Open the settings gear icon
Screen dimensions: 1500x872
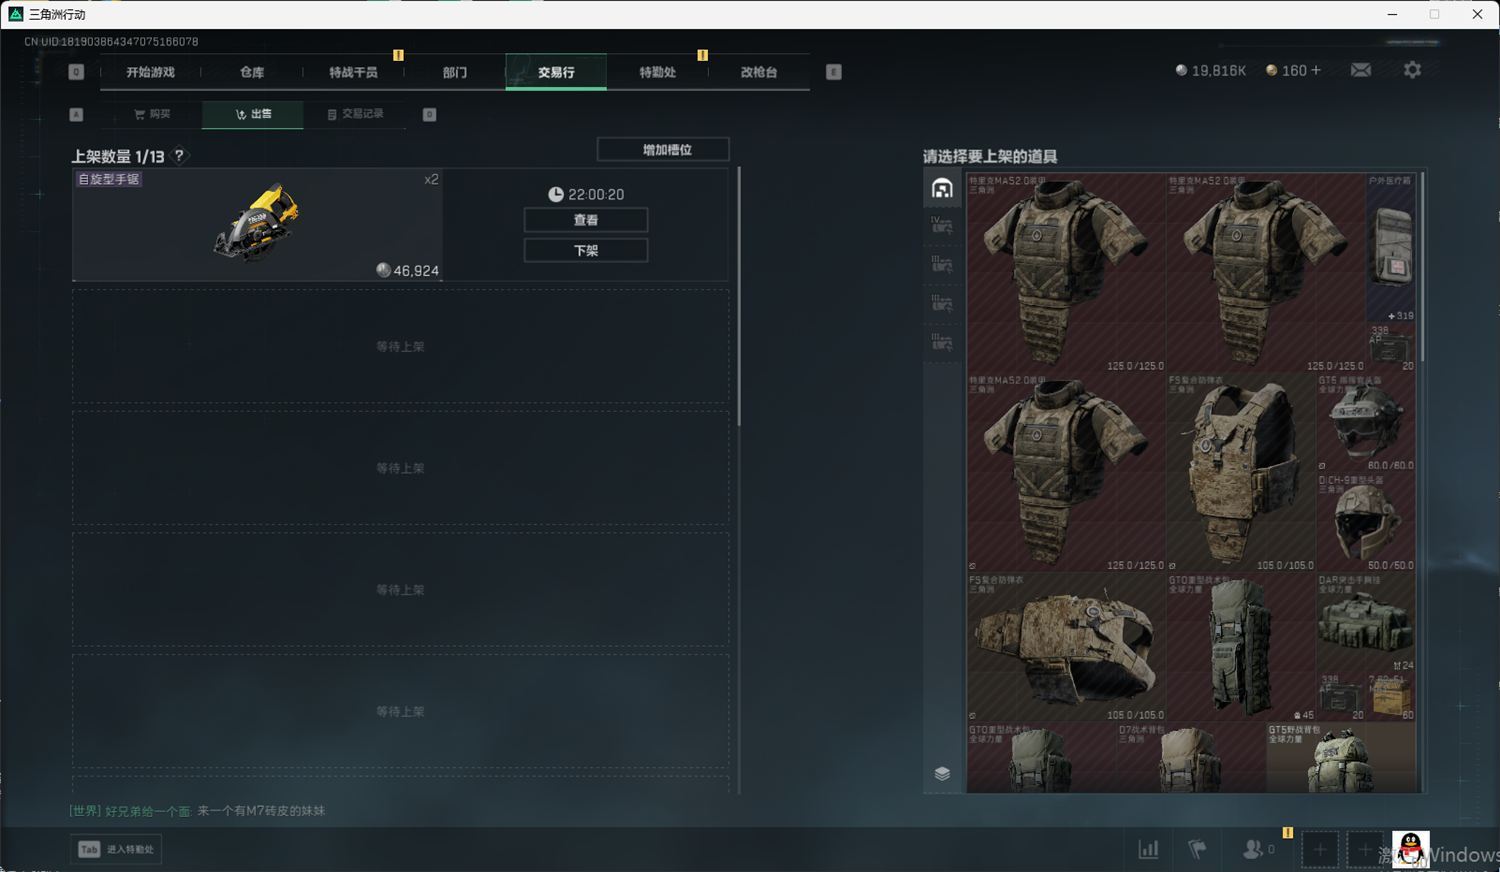1412,70
